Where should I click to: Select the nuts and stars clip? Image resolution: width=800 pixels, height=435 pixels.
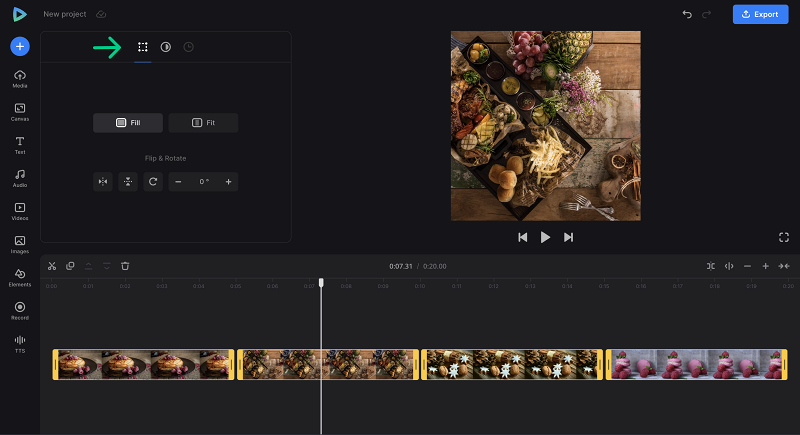[512, 365]
